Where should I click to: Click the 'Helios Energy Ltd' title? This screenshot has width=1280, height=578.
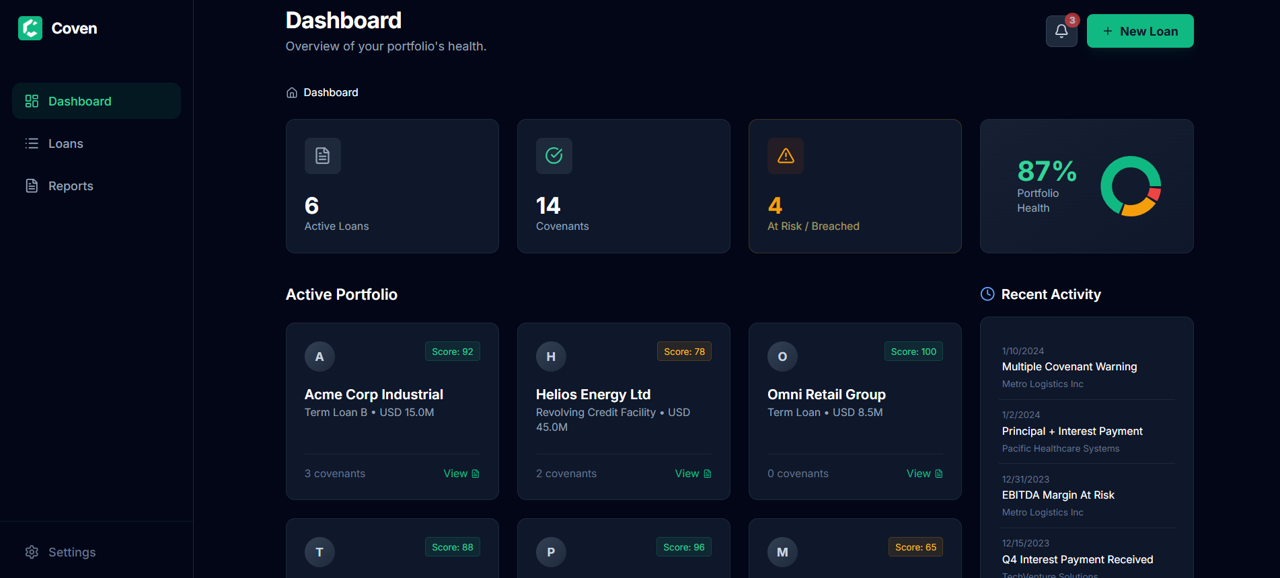(593, 395)
